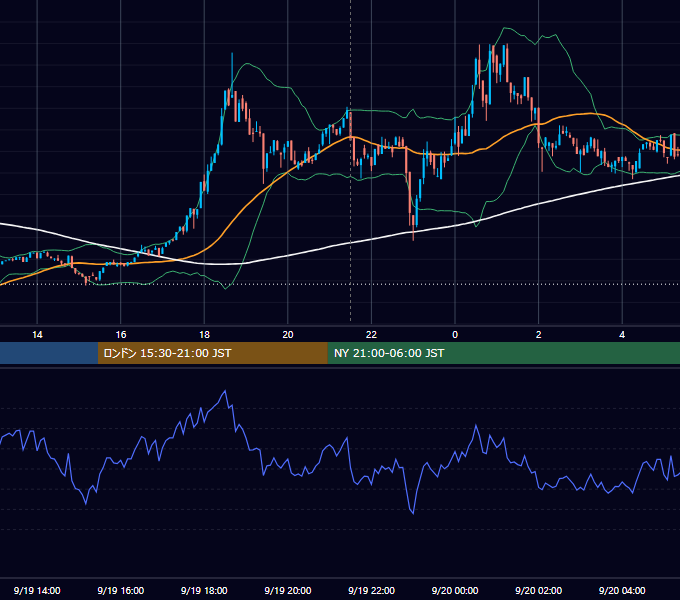Image resolution: width=680 pixels, height=600 pixels.
Task: Click the 9/19 18:00 date label
Action: coord(204,590)
